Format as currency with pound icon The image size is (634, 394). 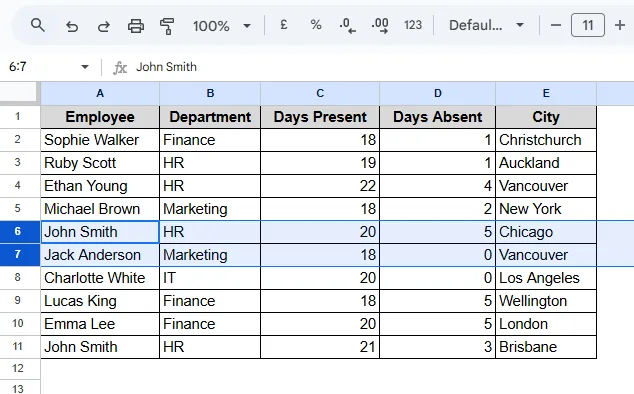(284, 25)
